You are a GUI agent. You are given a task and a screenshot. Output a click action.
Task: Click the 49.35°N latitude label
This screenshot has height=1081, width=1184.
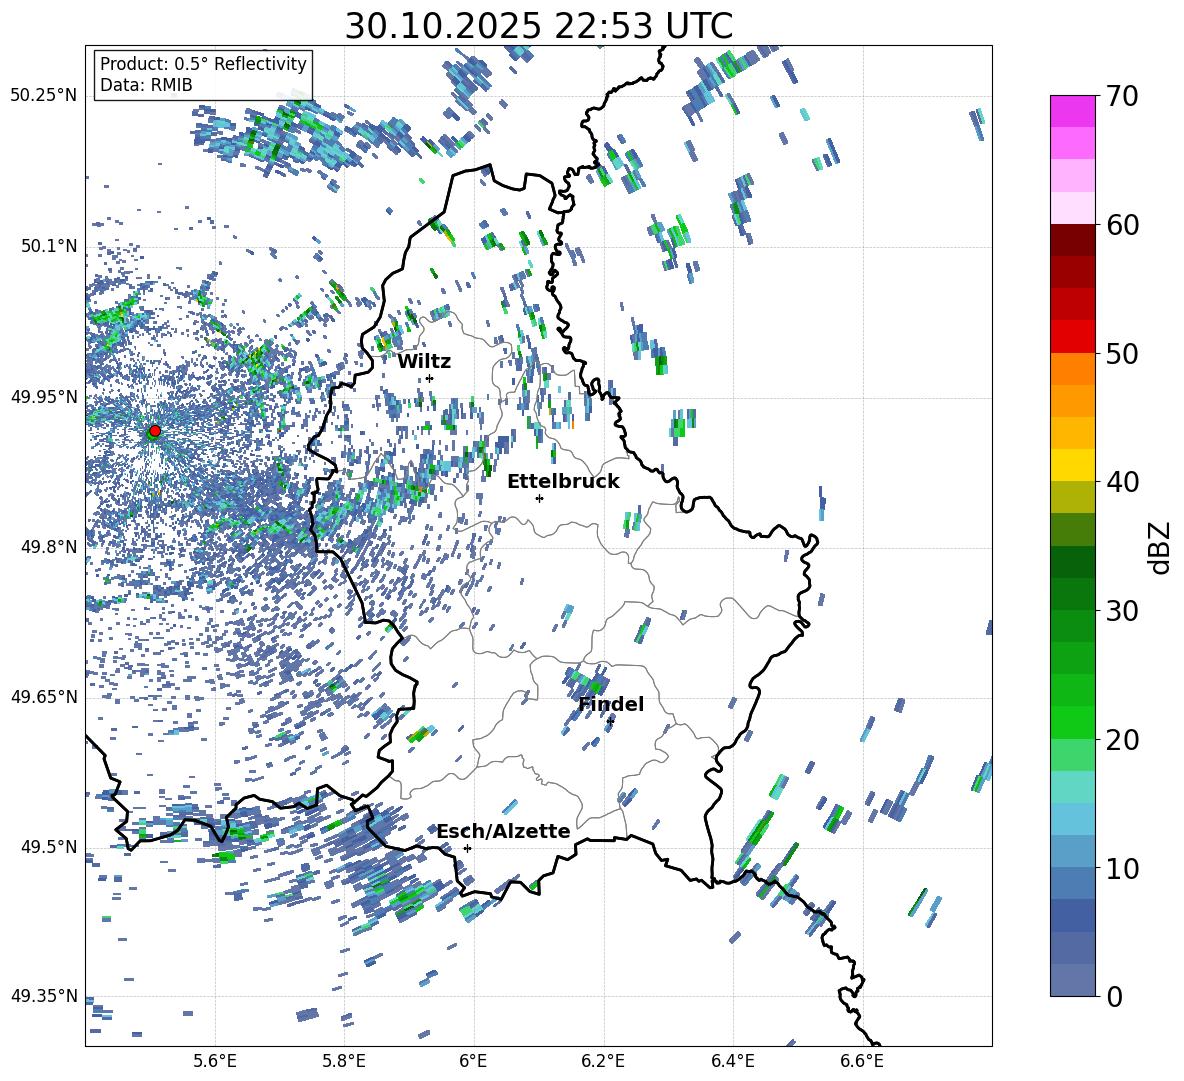coord(44,996)
